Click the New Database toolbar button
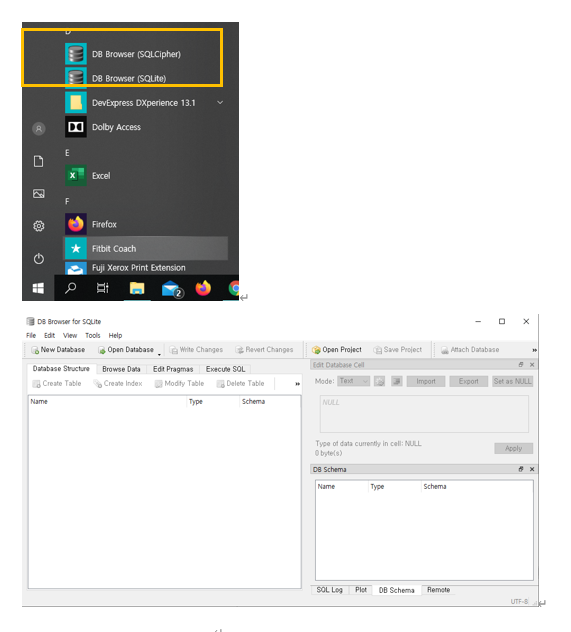Image resolution: width=571 pixels, height=632 pixels. (58, 349)
